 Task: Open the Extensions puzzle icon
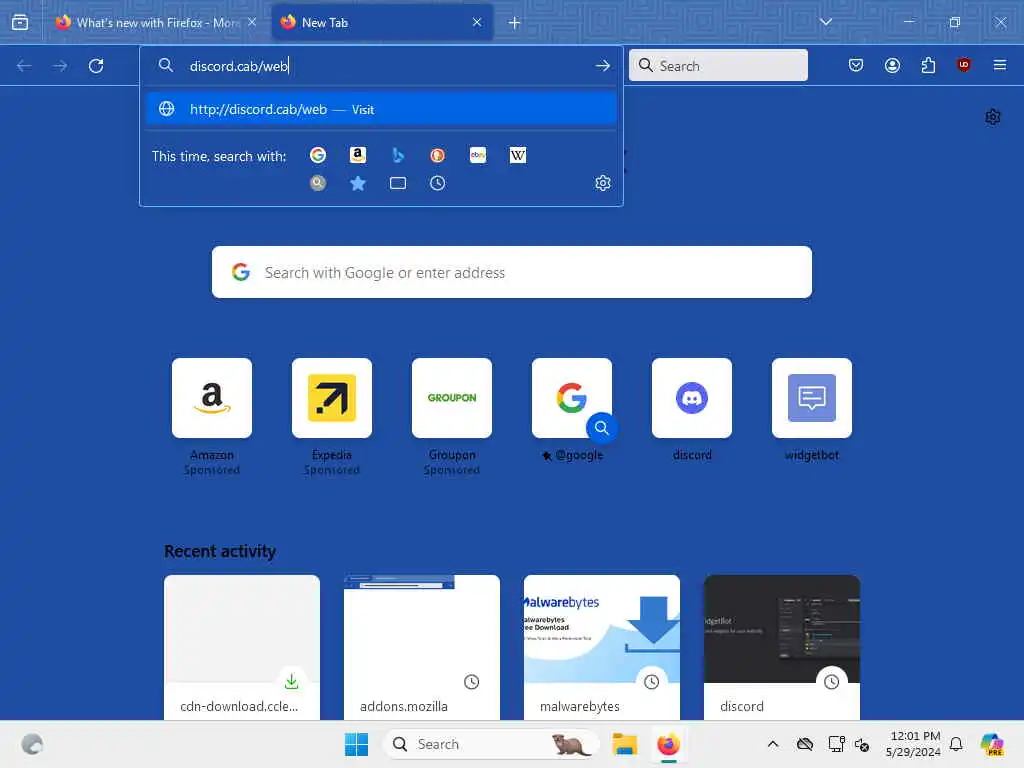tap(928, 65)
